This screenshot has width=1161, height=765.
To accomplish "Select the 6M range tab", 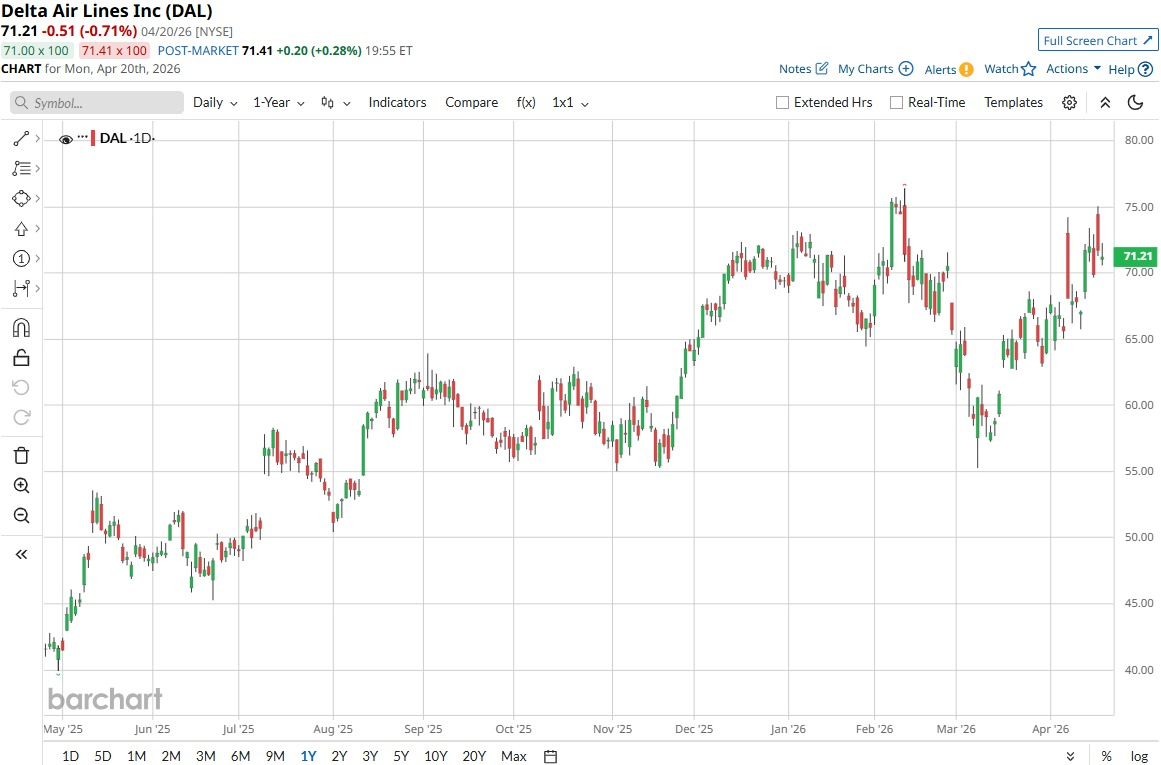I will (x=241, y=756).
